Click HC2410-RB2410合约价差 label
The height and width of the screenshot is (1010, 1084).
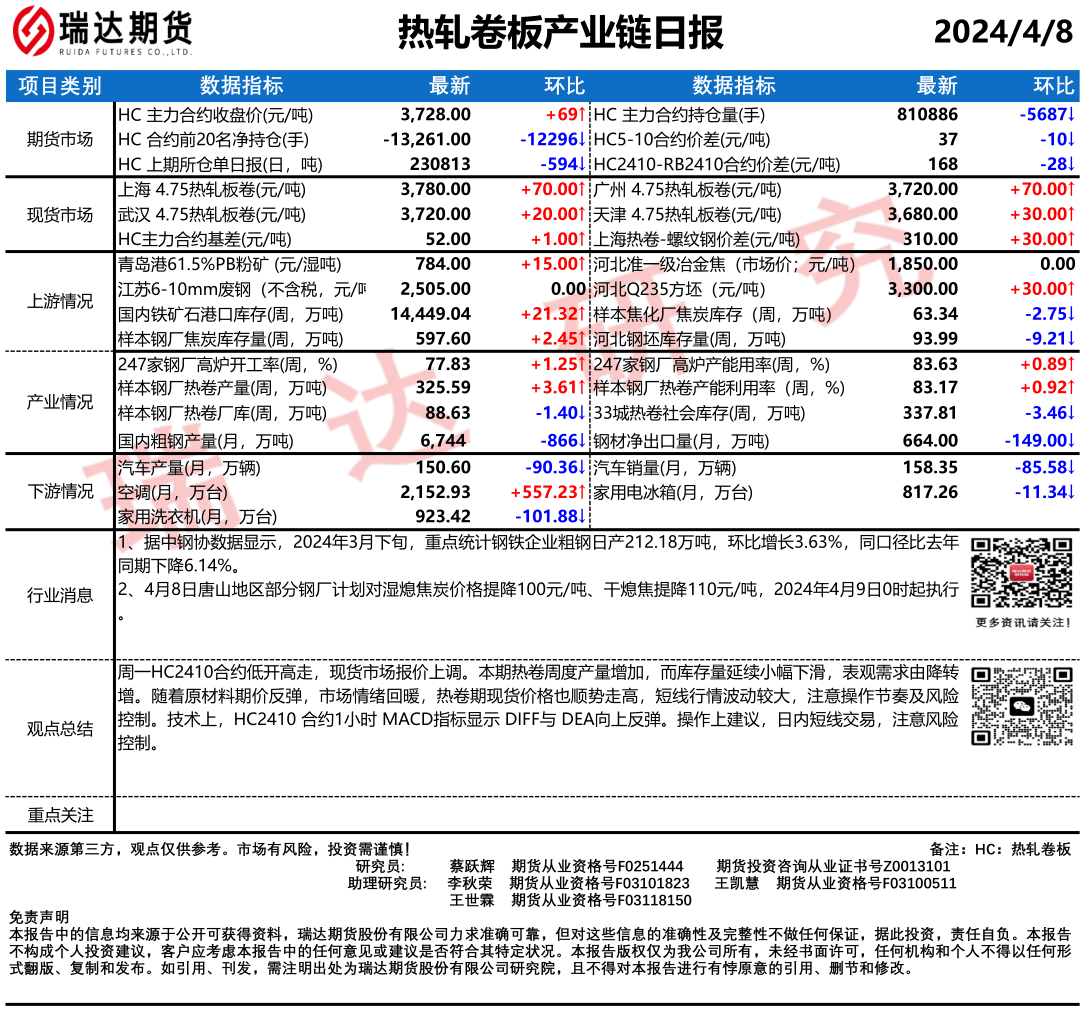tap(717, 165)
